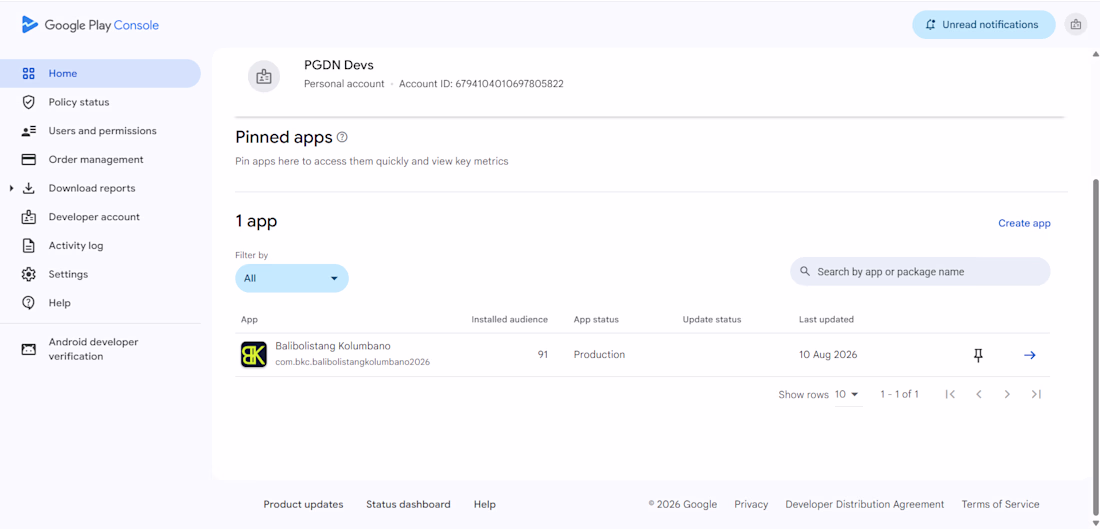Jump to the last page of apps

tap(1036, 394)
